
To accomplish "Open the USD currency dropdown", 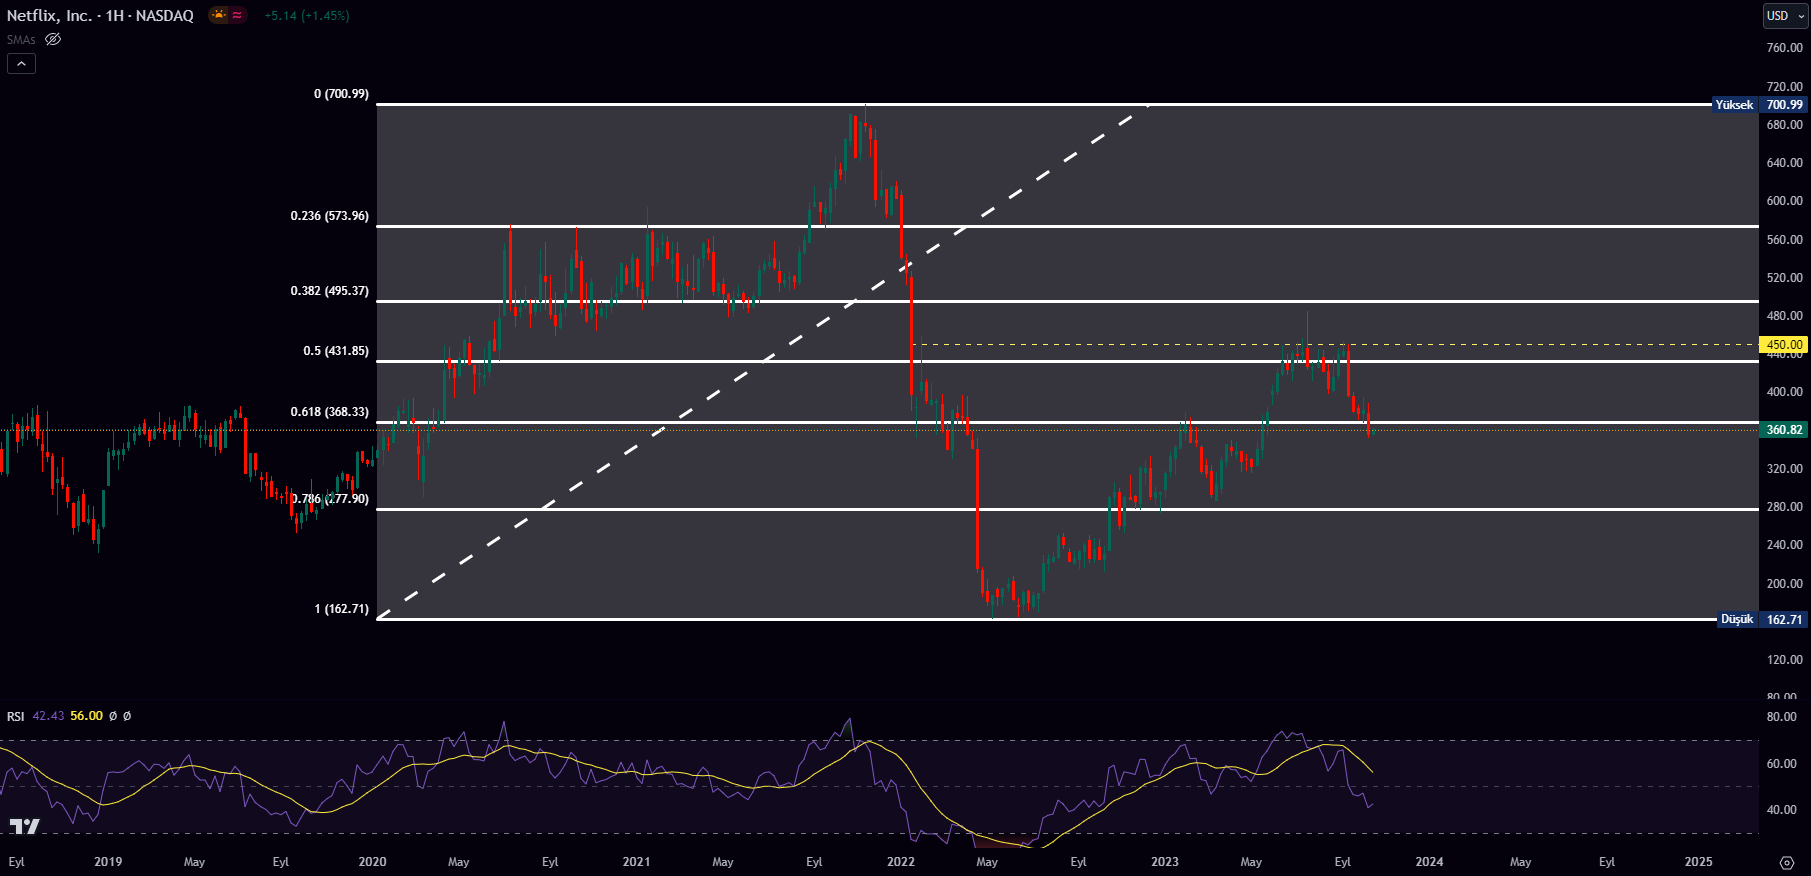I will [x=1785, y=15].
